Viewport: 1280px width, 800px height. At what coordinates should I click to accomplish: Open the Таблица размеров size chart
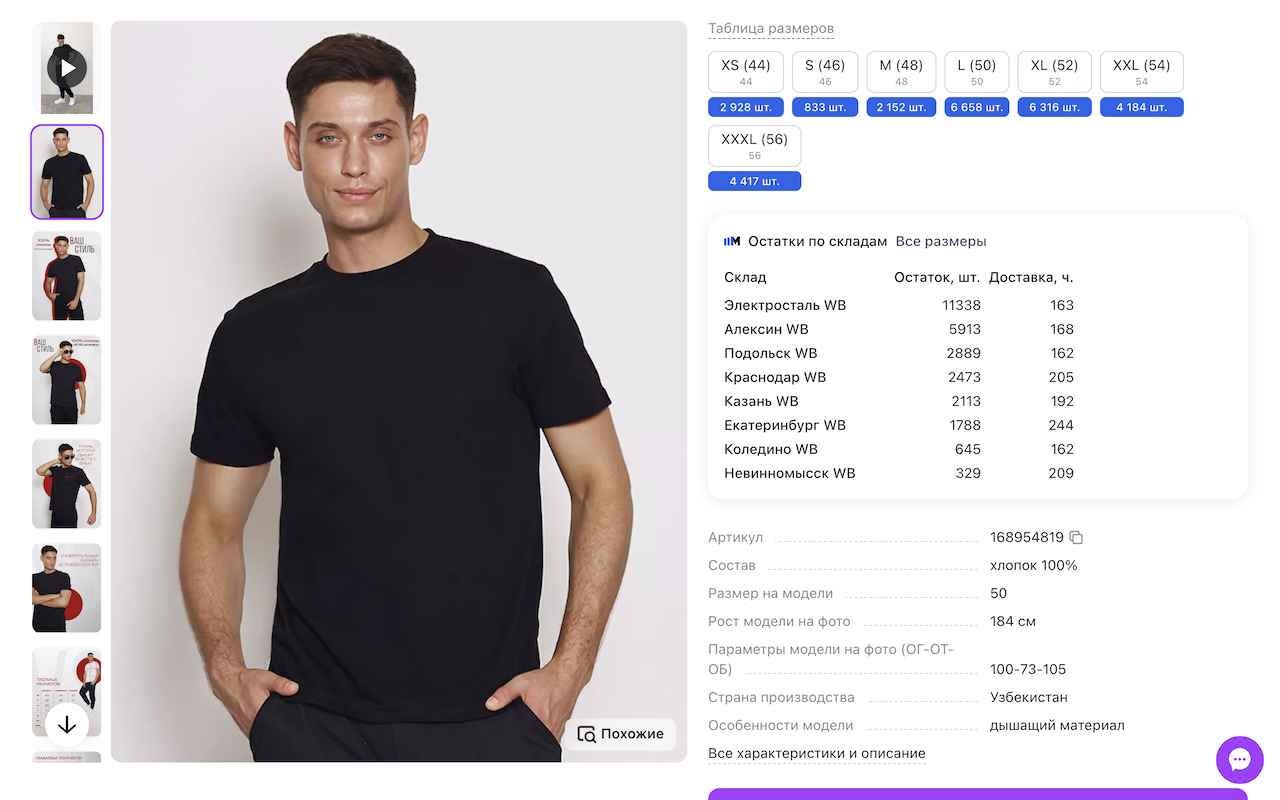click(x=771, y=29)
